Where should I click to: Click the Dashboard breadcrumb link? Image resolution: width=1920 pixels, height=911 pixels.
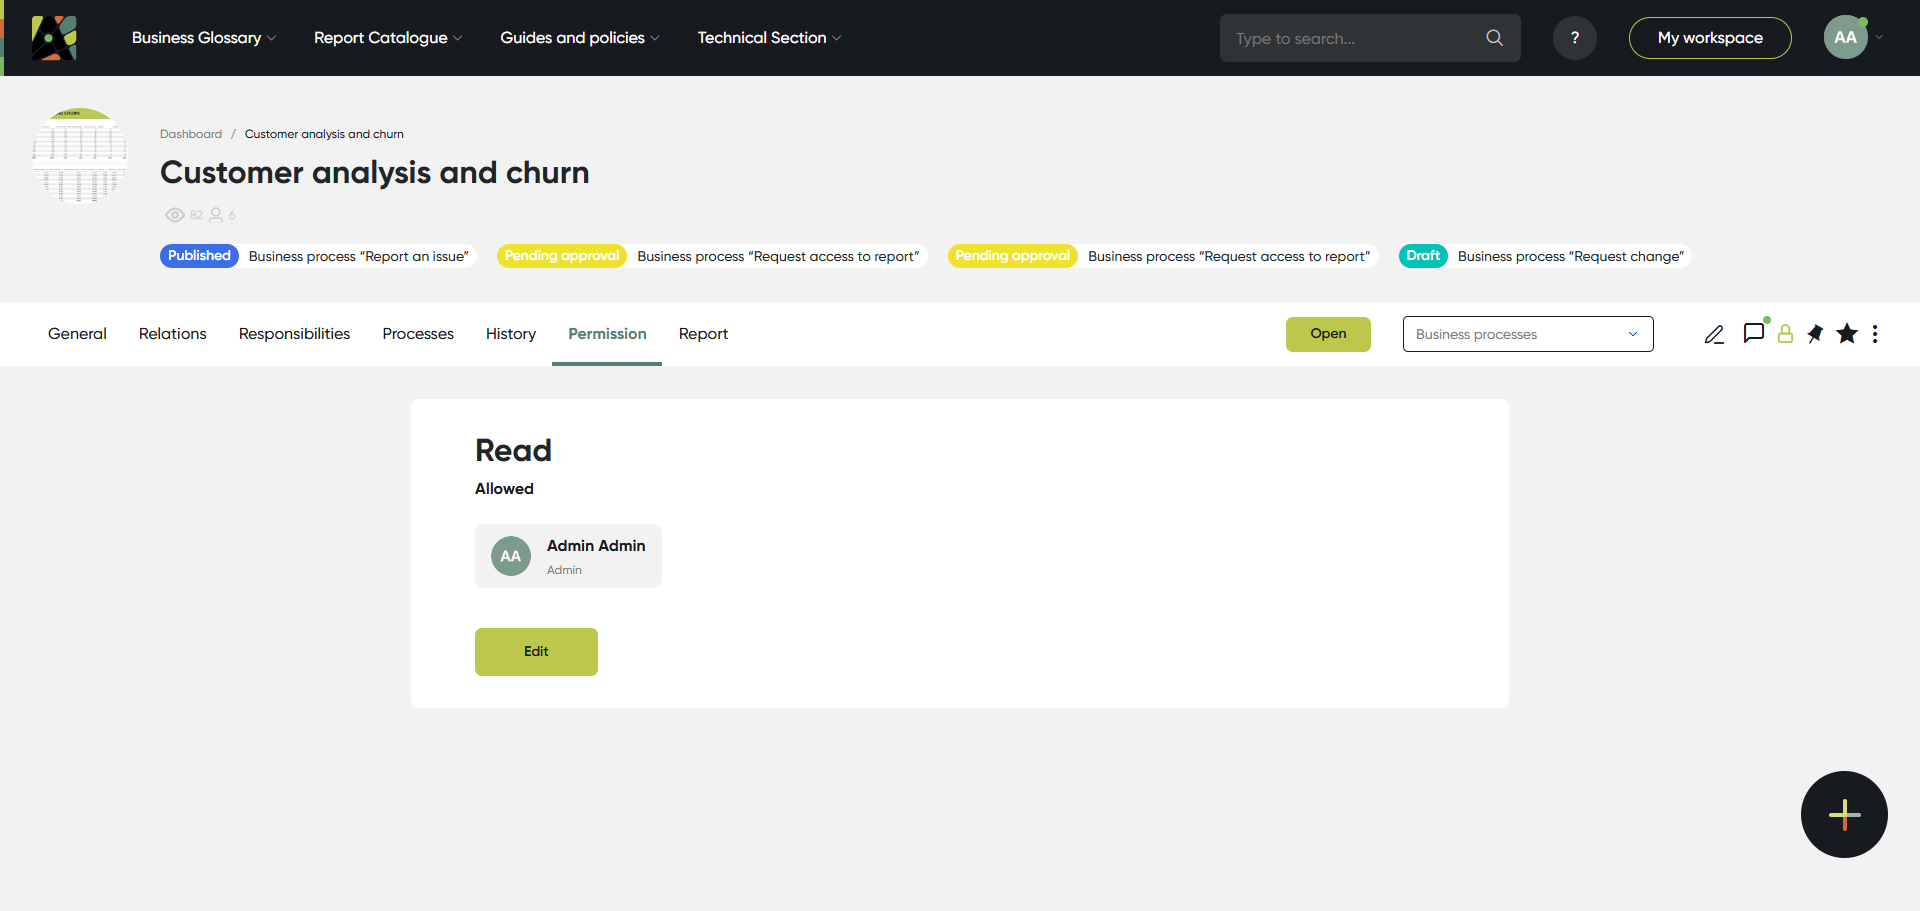(x=191, y=134)
